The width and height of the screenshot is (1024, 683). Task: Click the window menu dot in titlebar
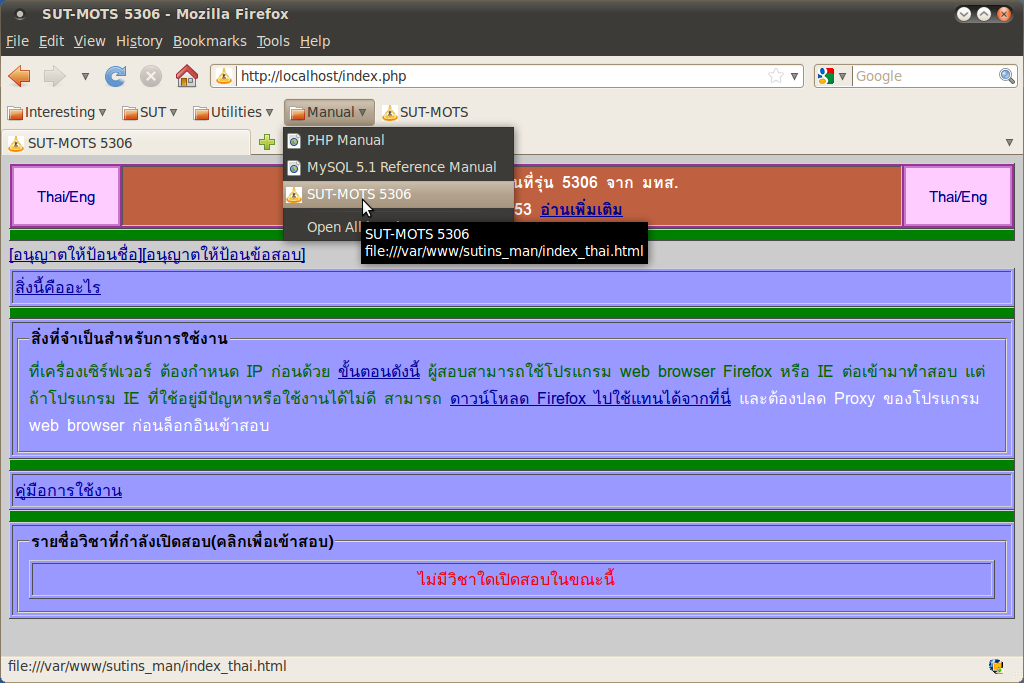[x=20, y=14]
